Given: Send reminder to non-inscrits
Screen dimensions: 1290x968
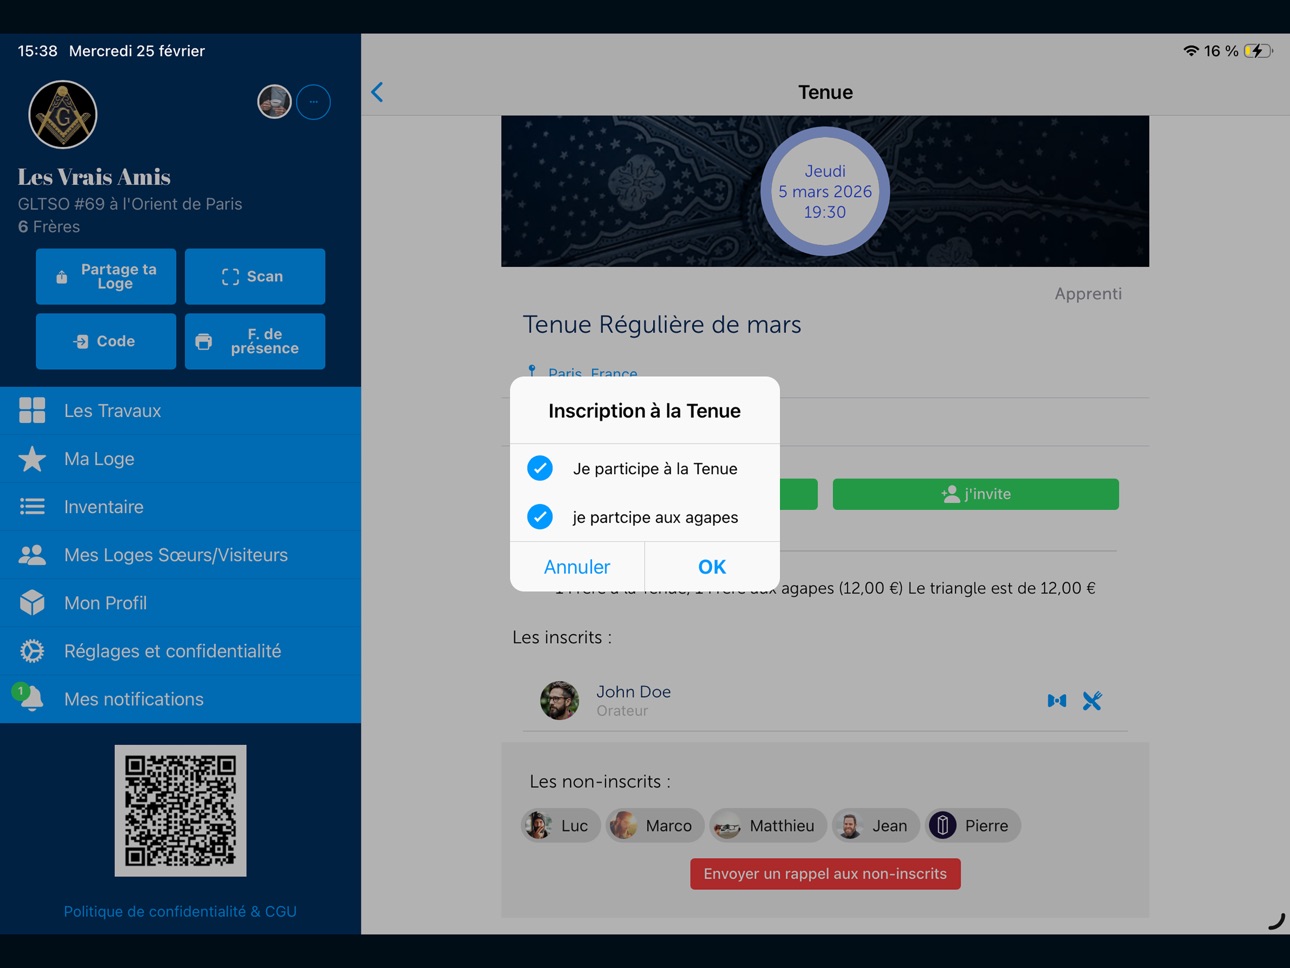Looking at the screenshot, I should tap(825, 874).
